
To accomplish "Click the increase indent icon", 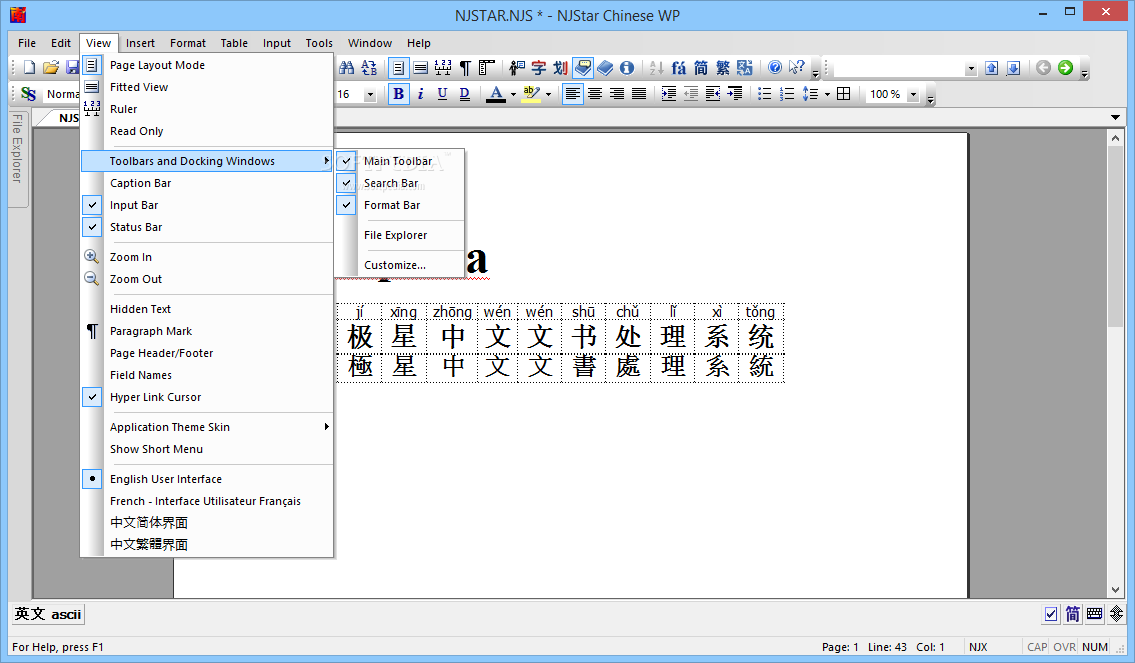I will click(669, 94).
